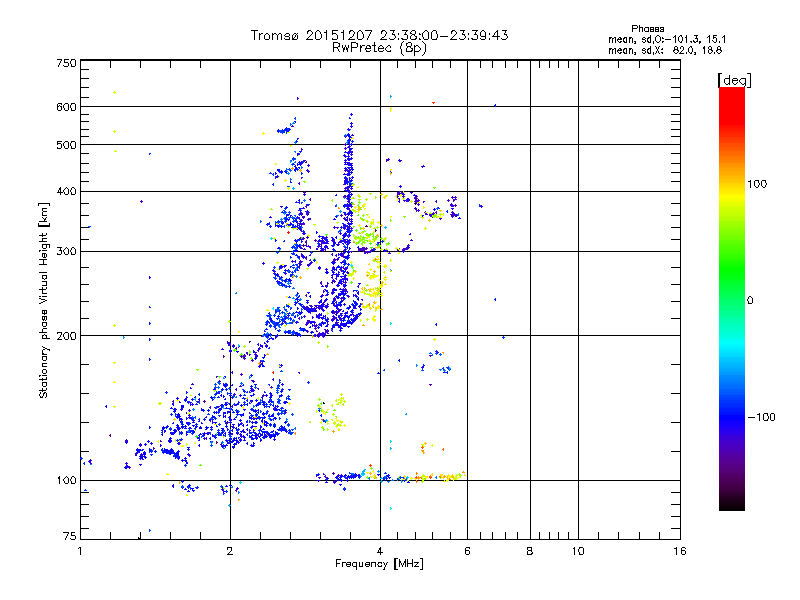The height and width of the screenshot is (600, 800).
Task: Click the 'RwPretec (8p)' subtitle
Action: tap(379, 48)
